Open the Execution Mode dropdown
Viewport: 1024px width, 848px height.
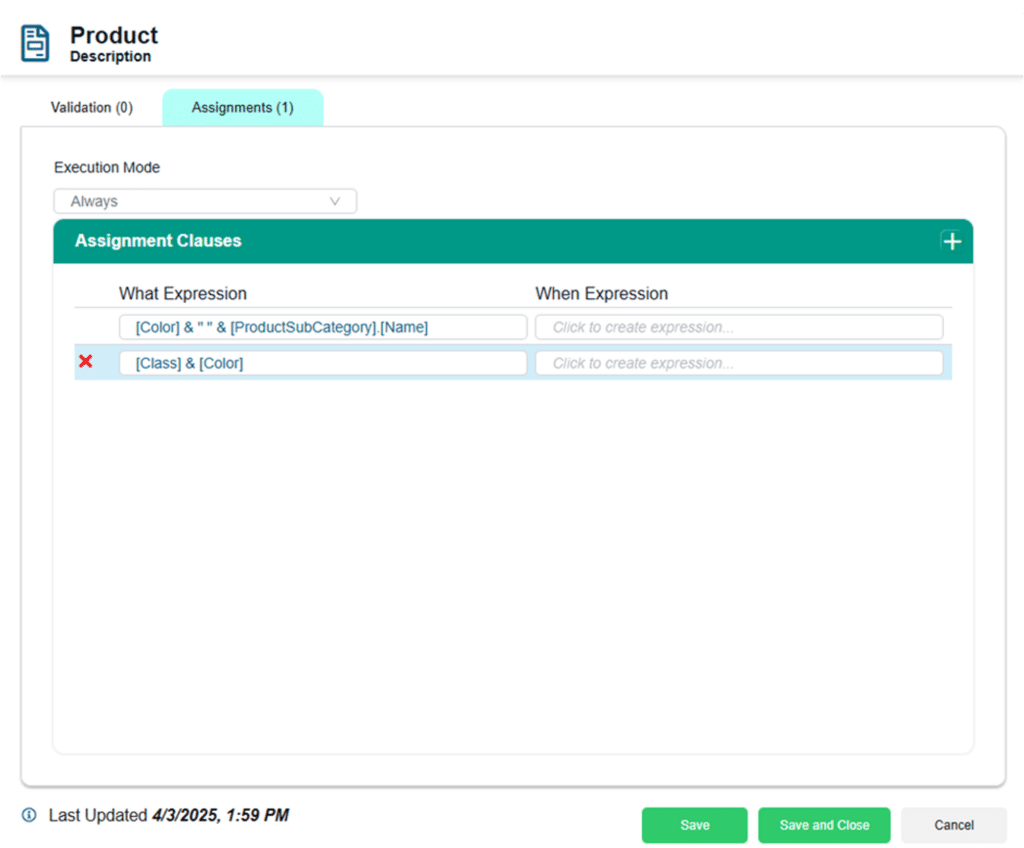205,201
